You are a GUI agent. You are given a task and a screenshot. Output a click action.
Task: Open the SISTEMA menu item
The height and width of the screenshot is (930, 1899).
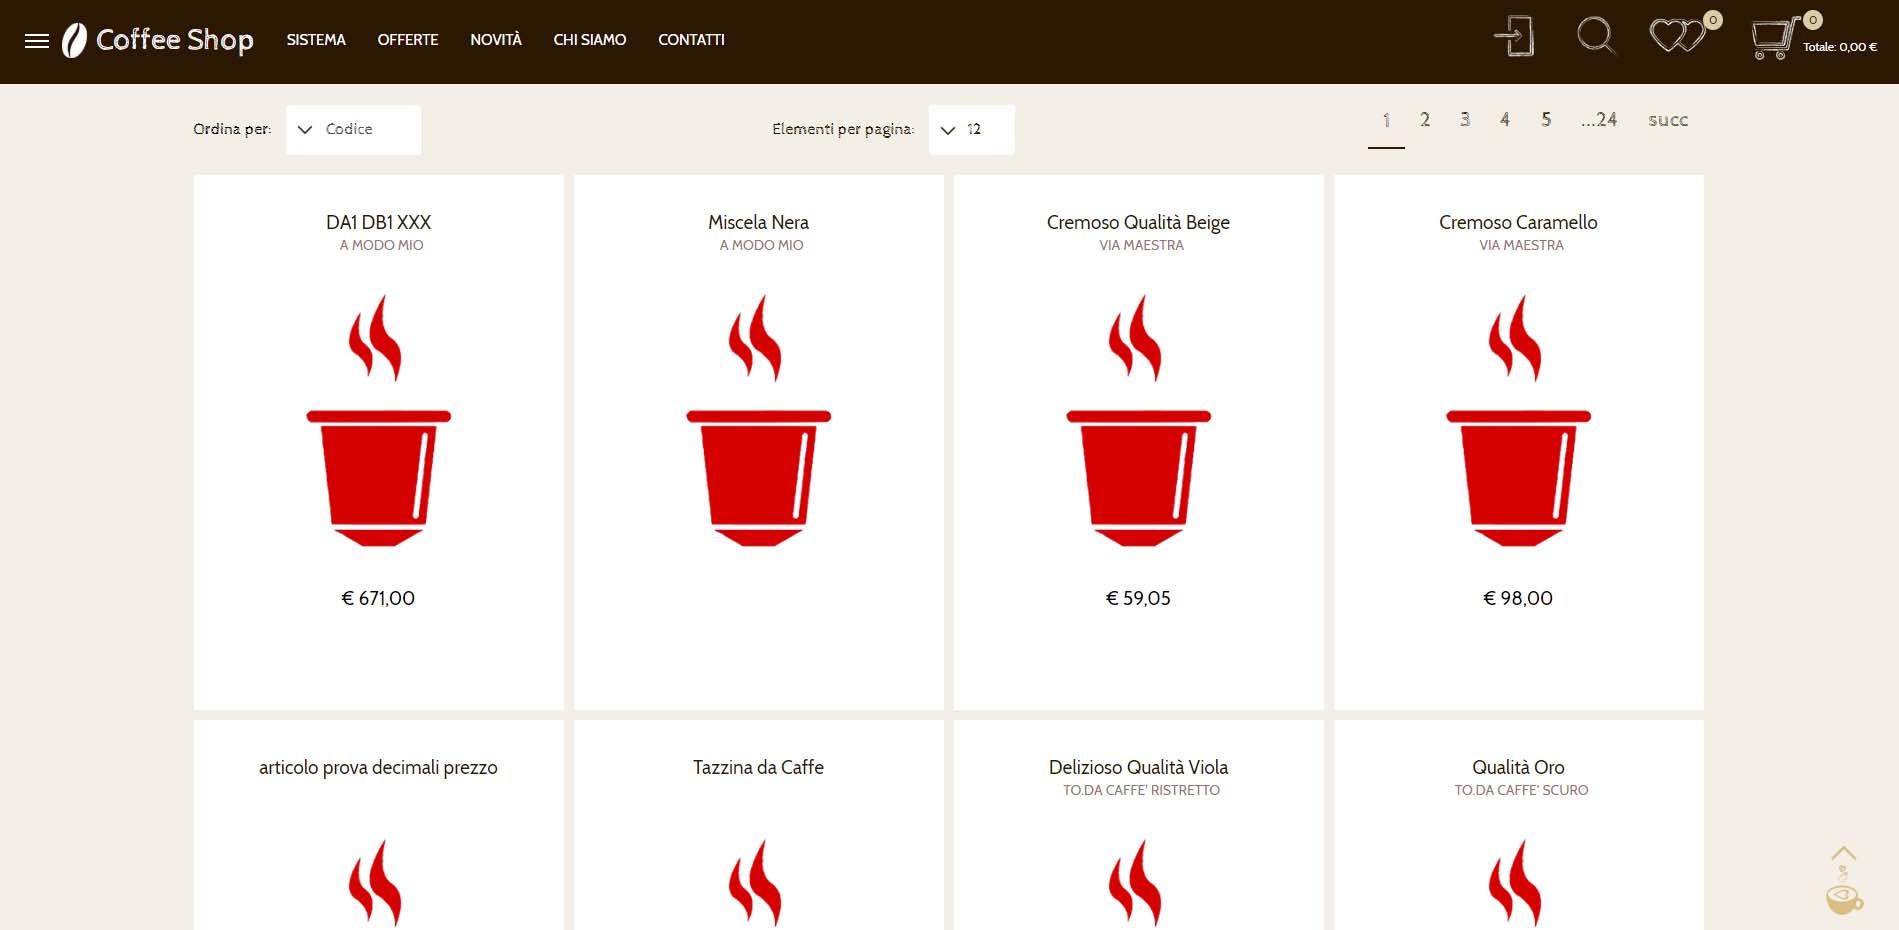[316, 40]
